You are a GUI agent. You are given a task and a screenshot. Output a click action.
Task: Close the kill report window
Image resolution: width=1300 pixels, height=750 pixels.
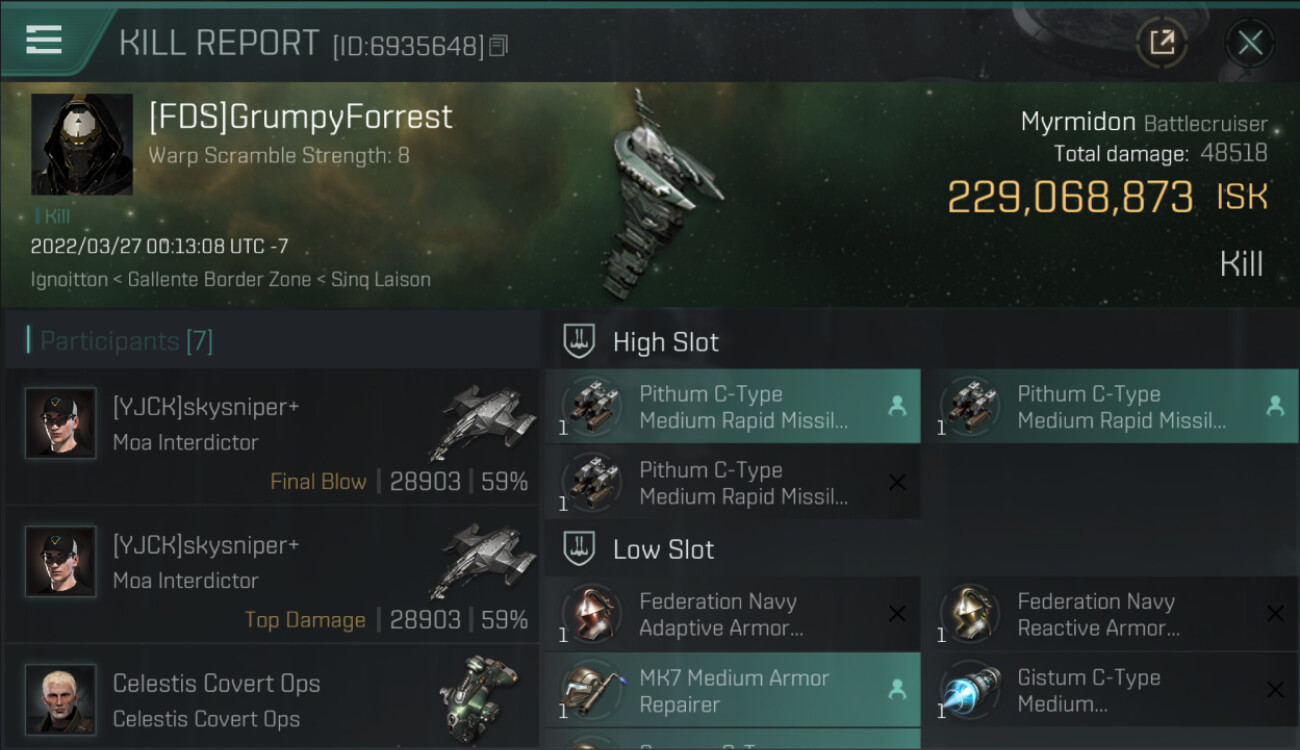click(x=1250, y=42)
